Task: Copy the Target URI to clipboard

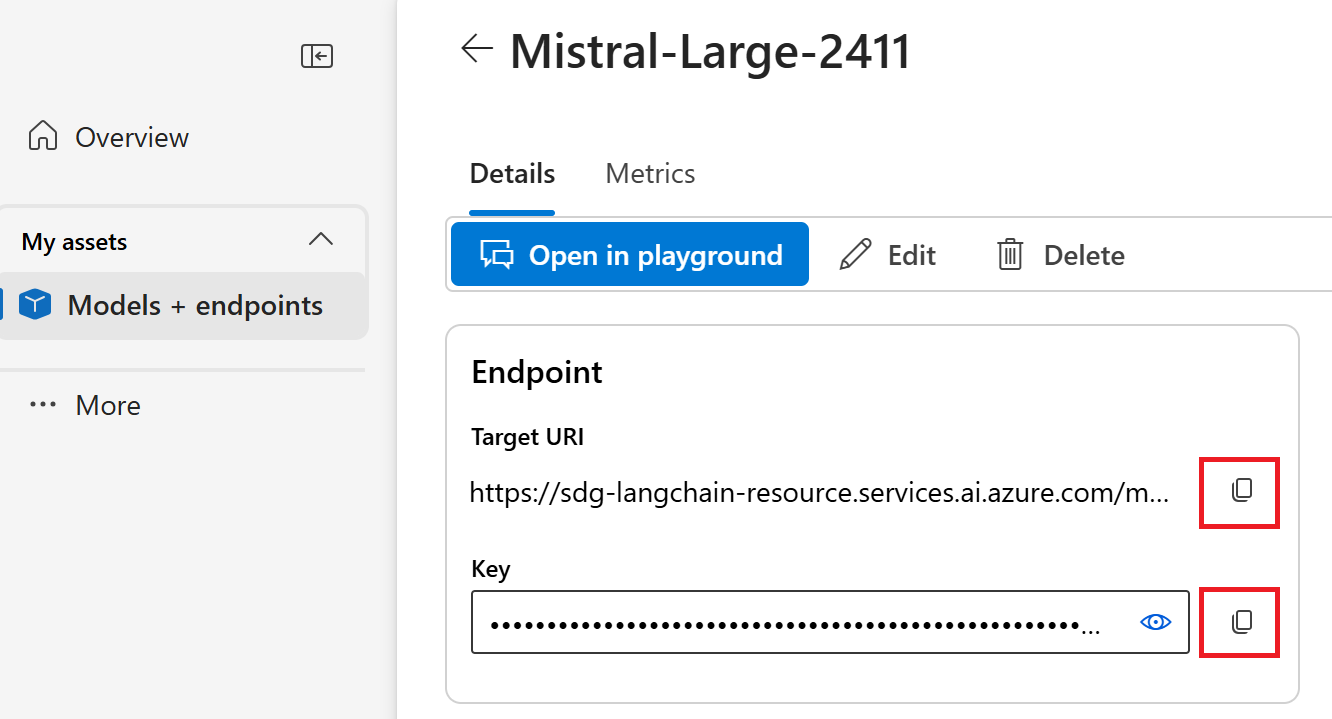Action: [1241, 490]
